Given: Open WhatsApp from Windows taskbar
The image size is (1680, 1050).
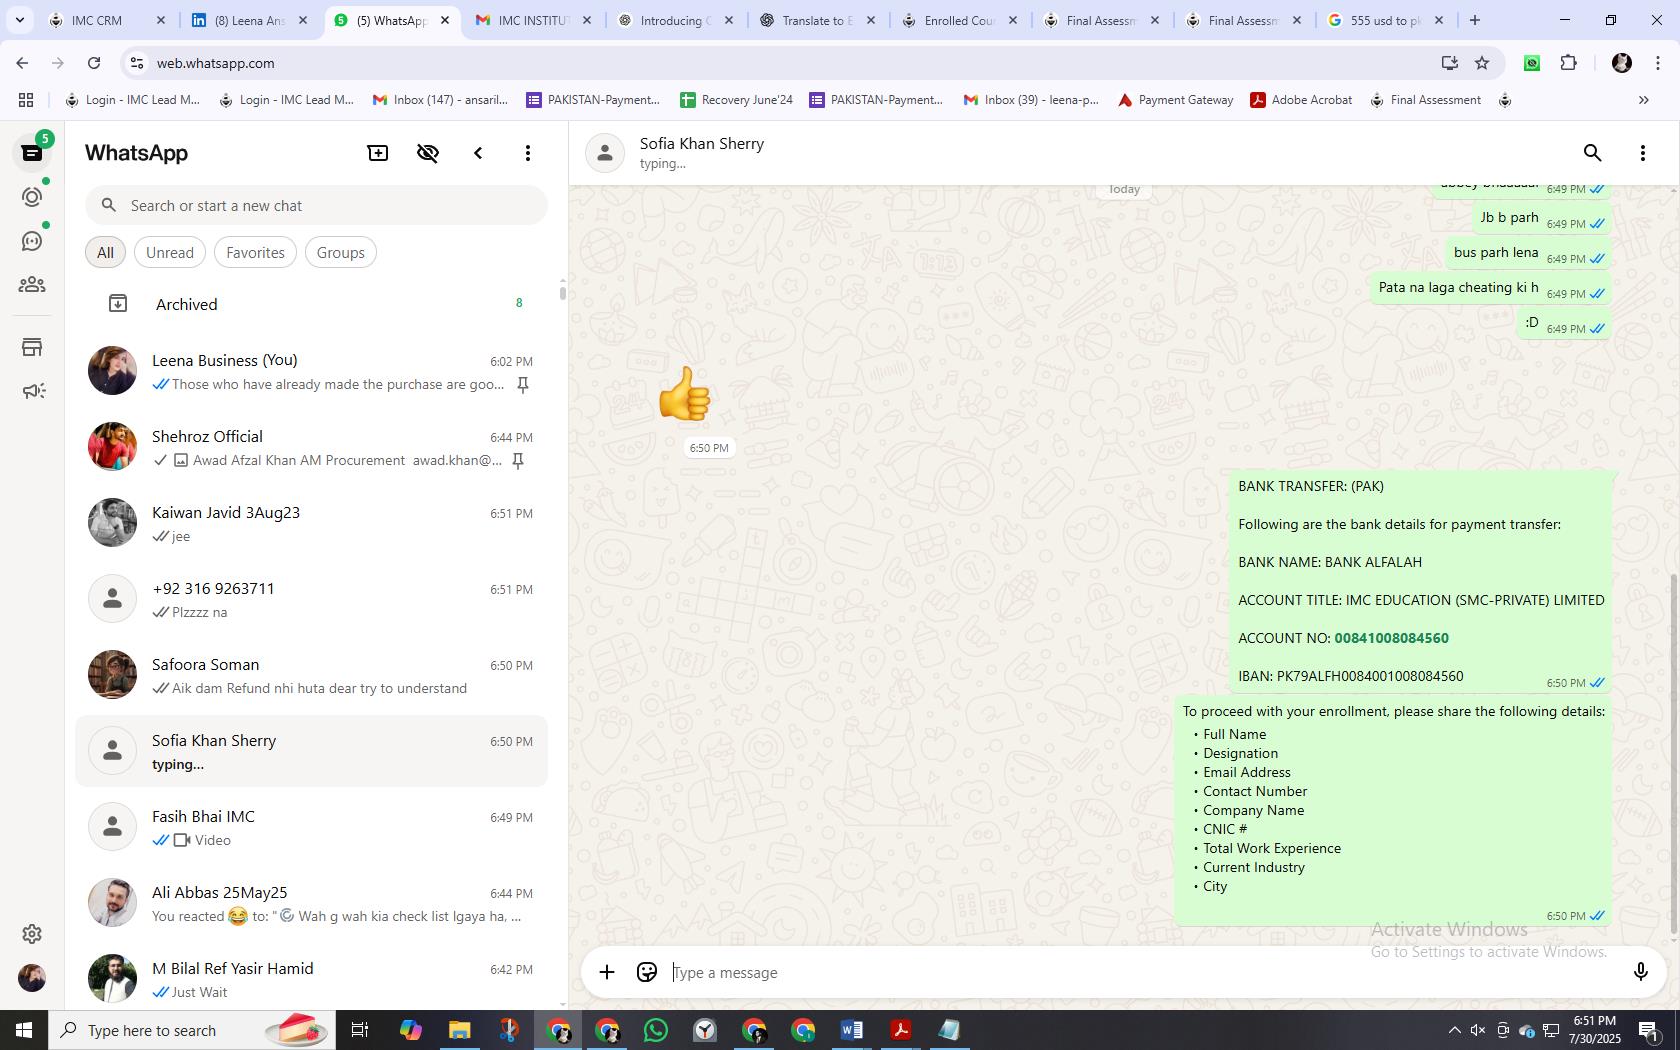Looking at the screenshot, I should click(x=656, y=1030).
